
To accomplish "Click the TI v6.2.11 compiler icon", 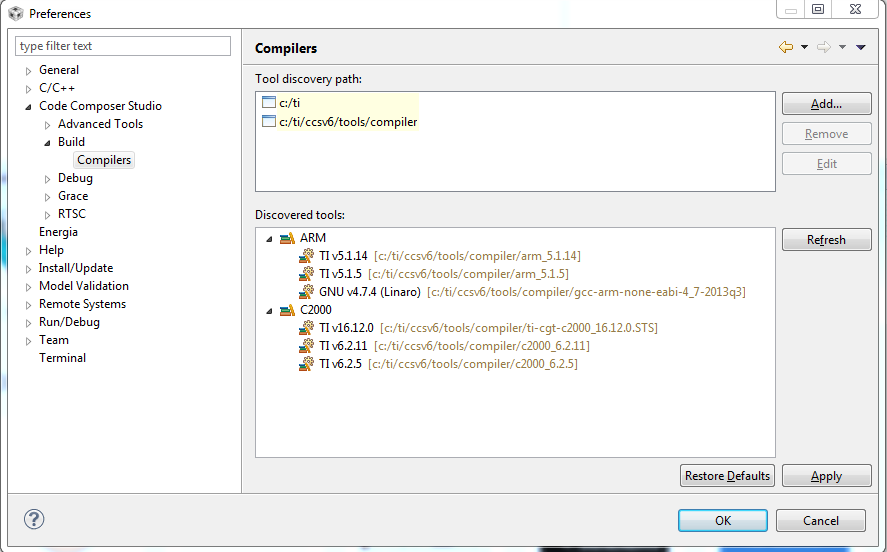I will [x=307, y=346].
